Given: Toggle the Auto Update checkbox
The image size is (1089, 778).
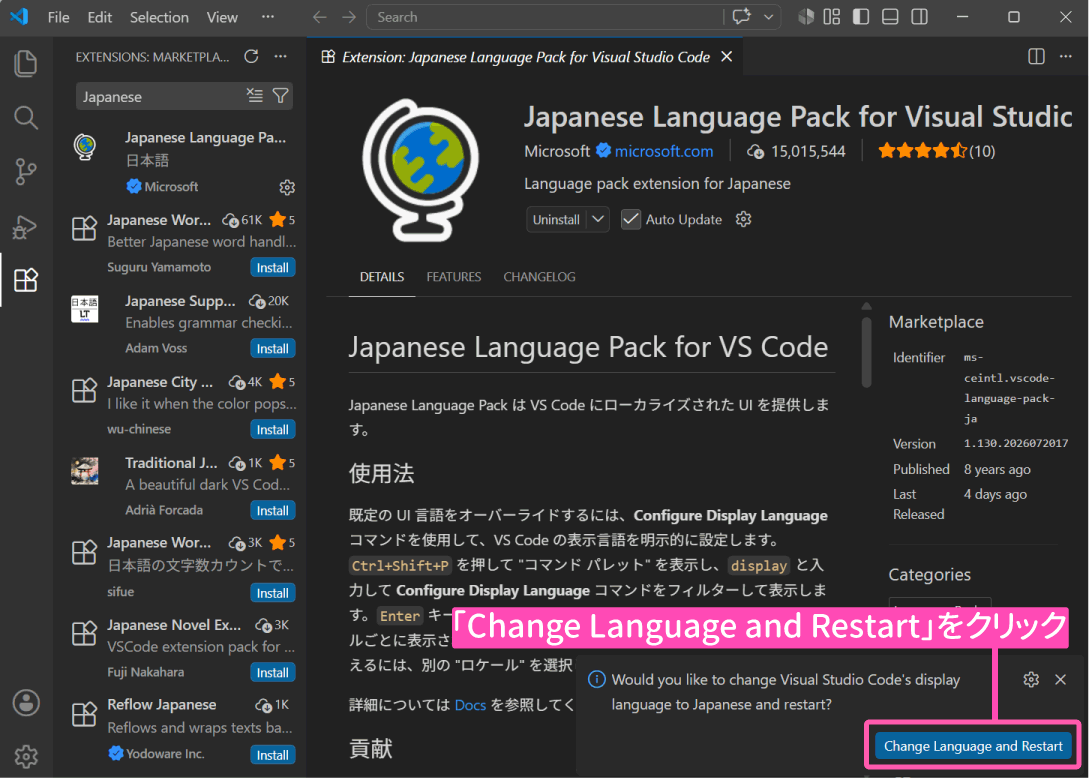Looking at the screenshot, I should pyautogui.click(x=631, y=220).
